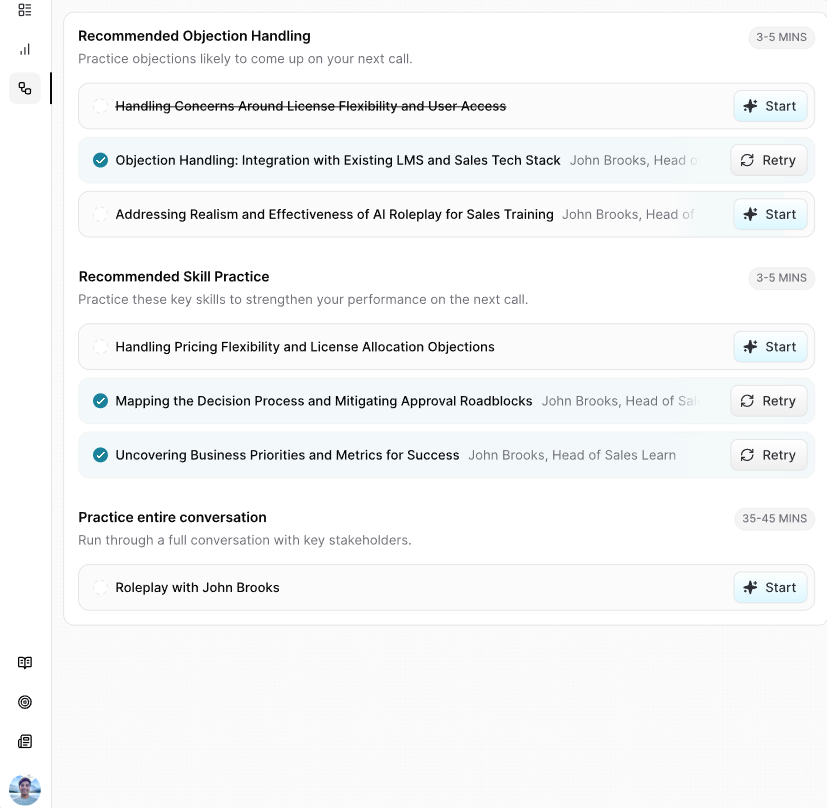
Task: Open Addressing Realism and Effectiveness item title
Action: click(x=334, y=214)
